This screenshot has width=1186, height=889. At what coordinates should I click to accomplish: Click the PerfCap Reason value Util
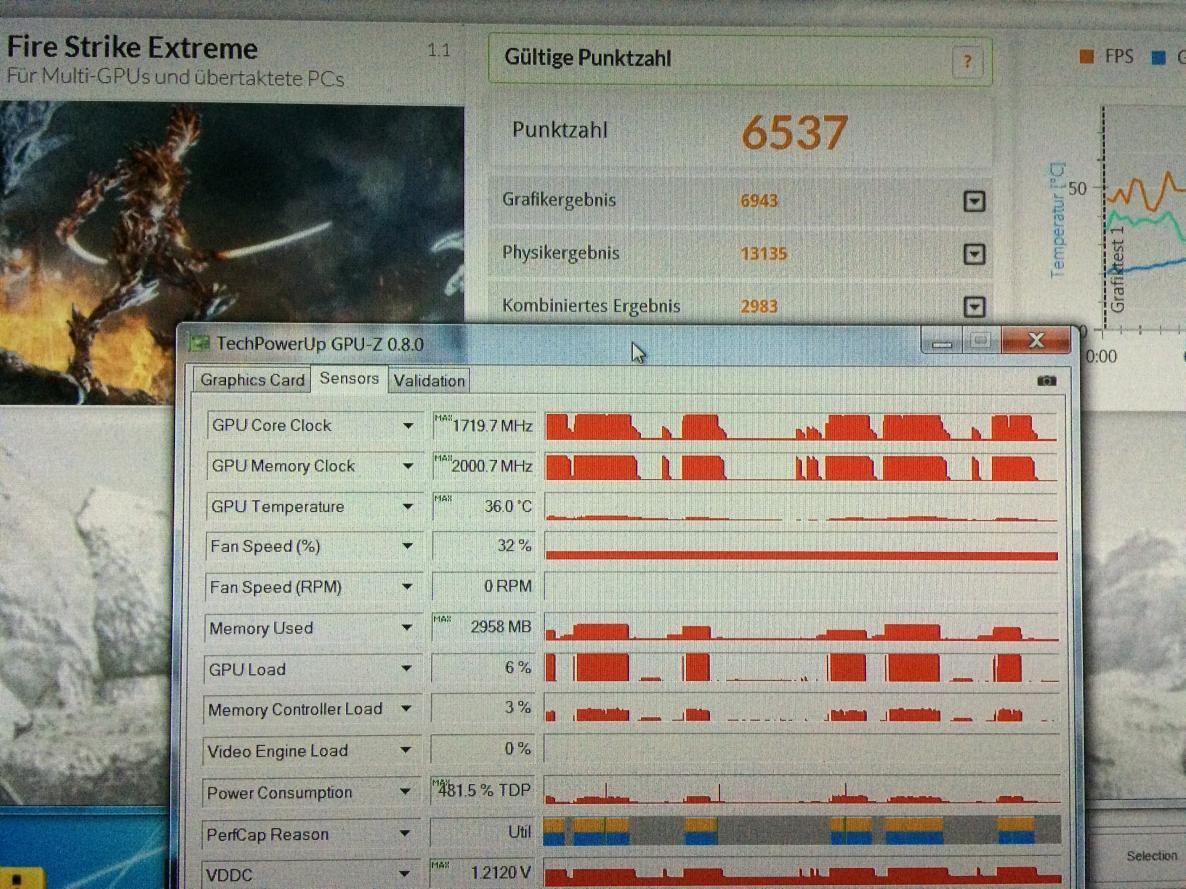pos(482,832)
